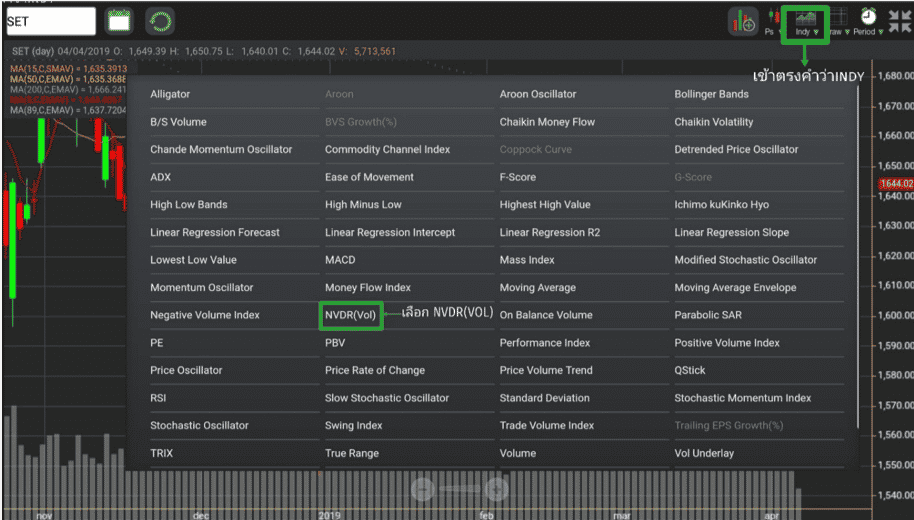The width and height of the screenshot is (914, 520).
Task: Add Commodity Channel Index
Action: [x=387, y=150]
